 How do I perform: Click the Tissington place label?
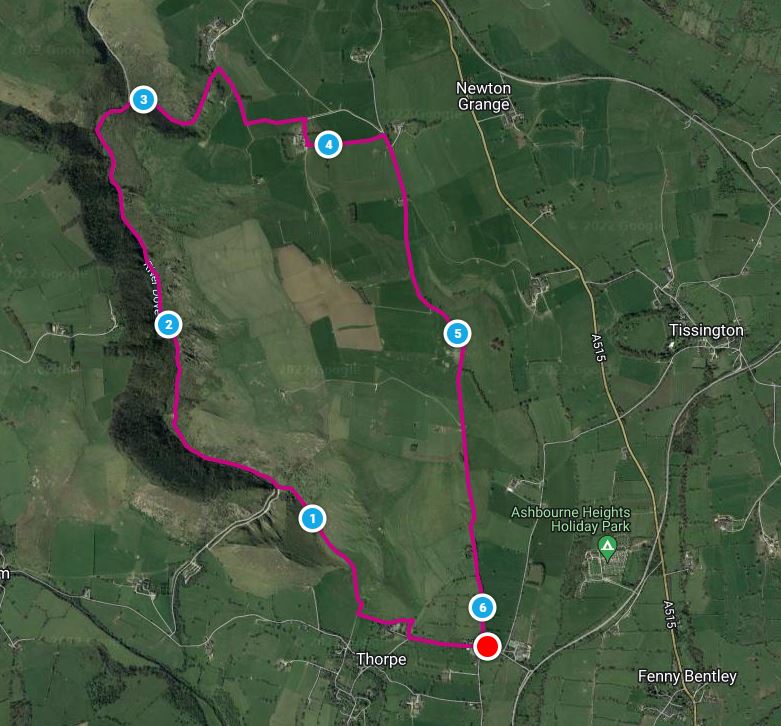tap(706, 330)
